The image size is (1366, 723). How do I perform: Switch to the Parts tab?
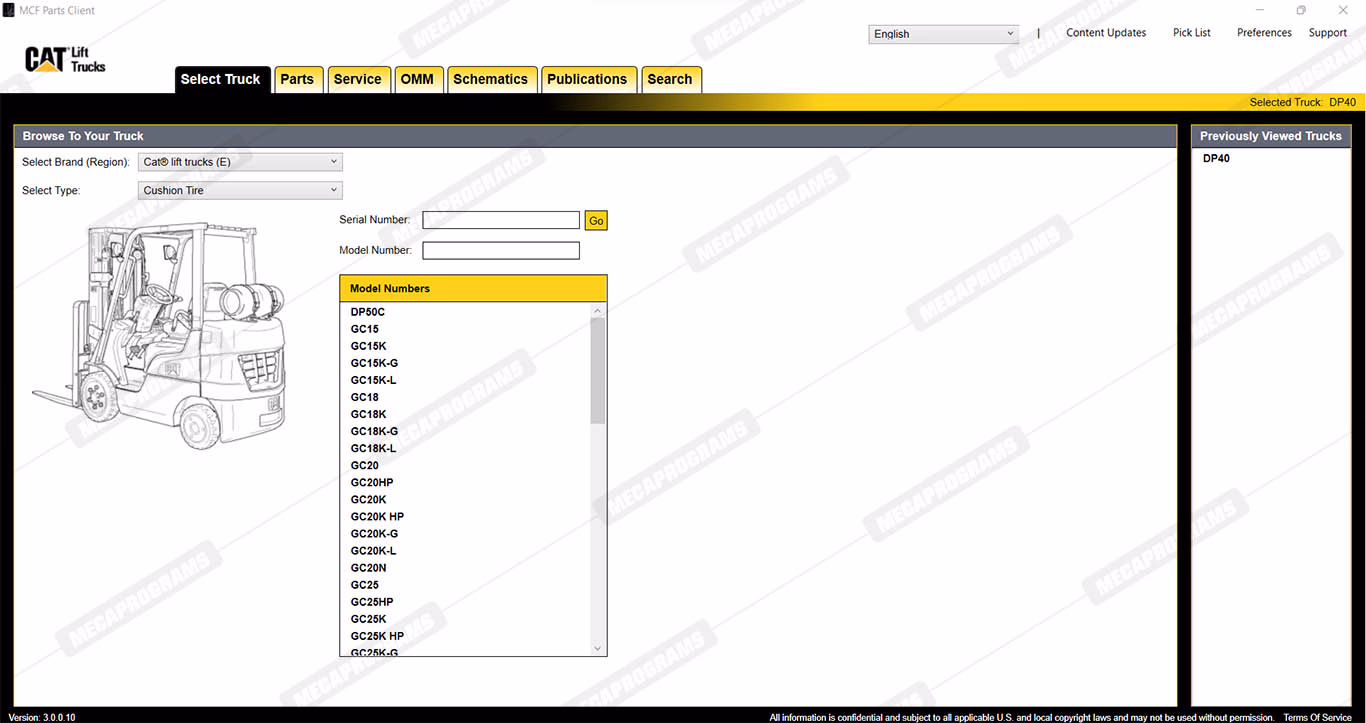tap(297, 80)
